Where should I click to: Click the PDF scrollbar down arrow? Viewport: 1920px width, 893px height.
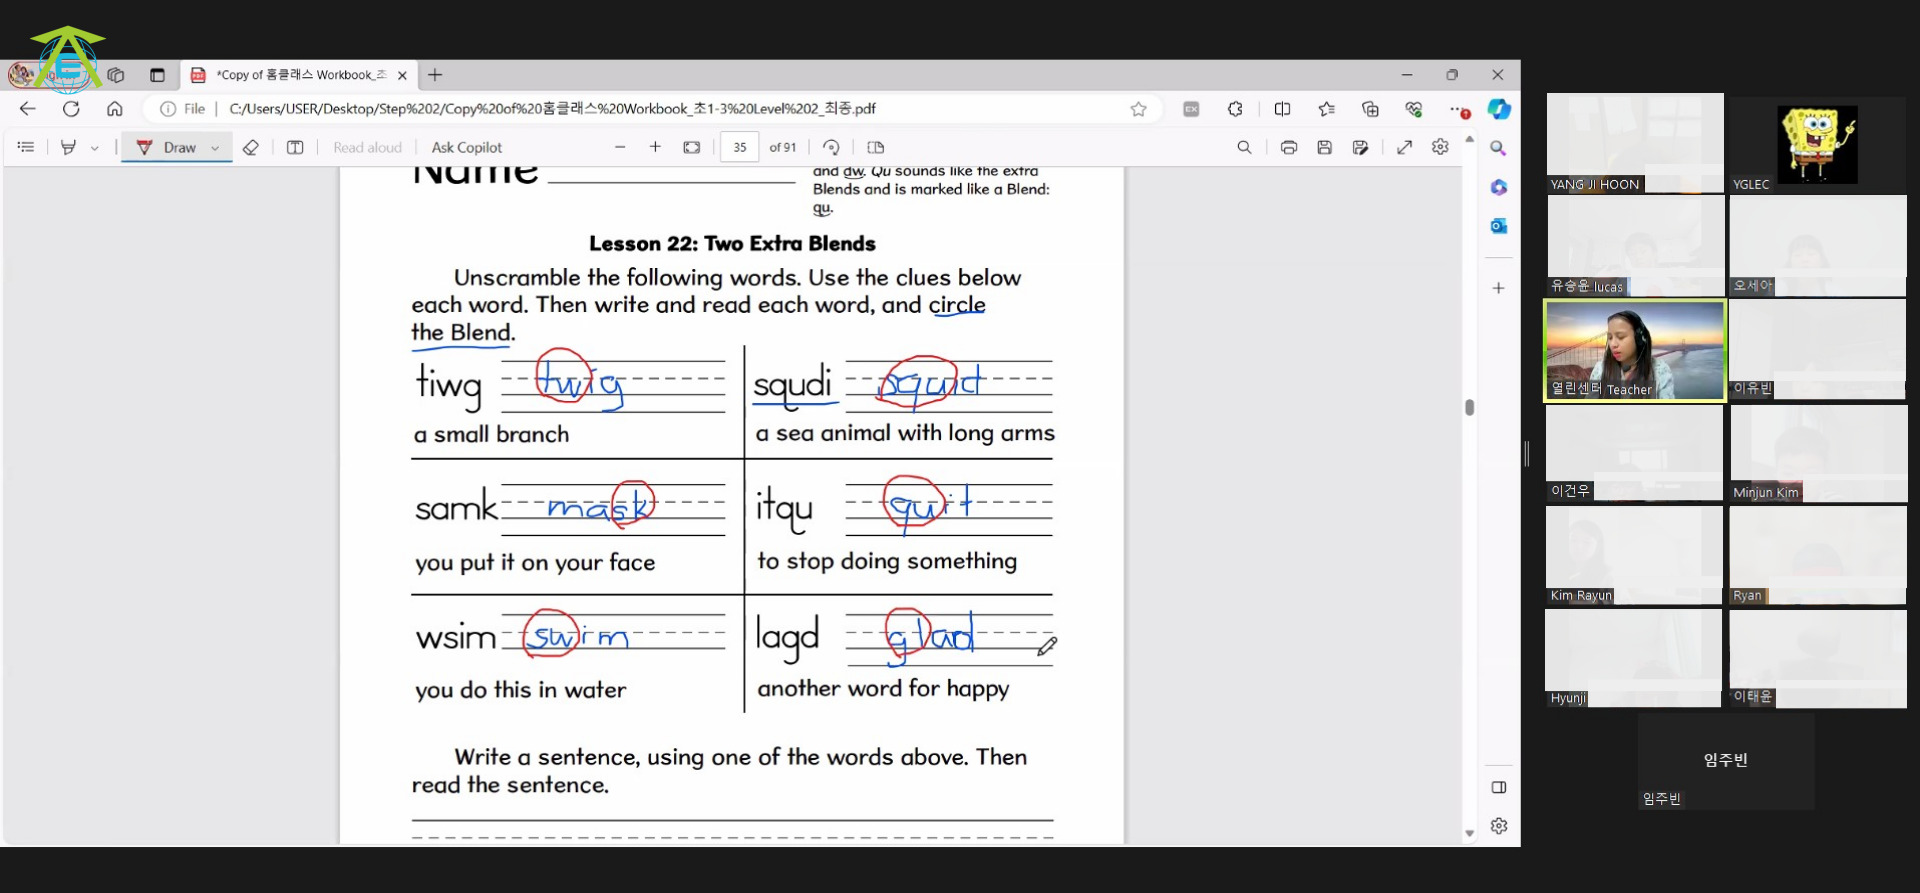1469,833
